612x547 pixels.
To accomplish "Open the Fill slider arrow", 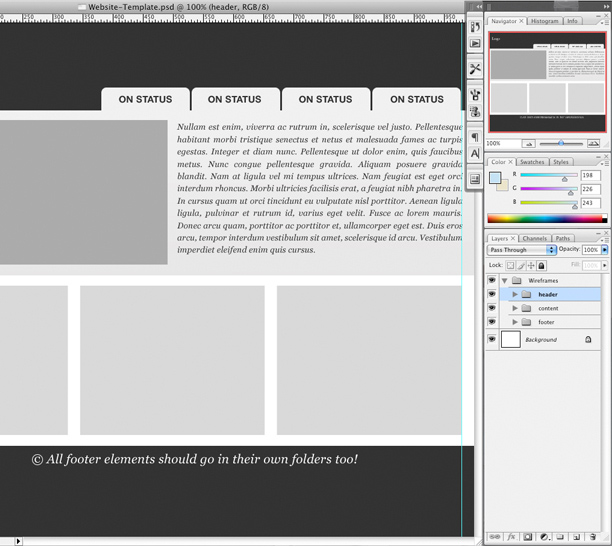I will coord(605,265).
